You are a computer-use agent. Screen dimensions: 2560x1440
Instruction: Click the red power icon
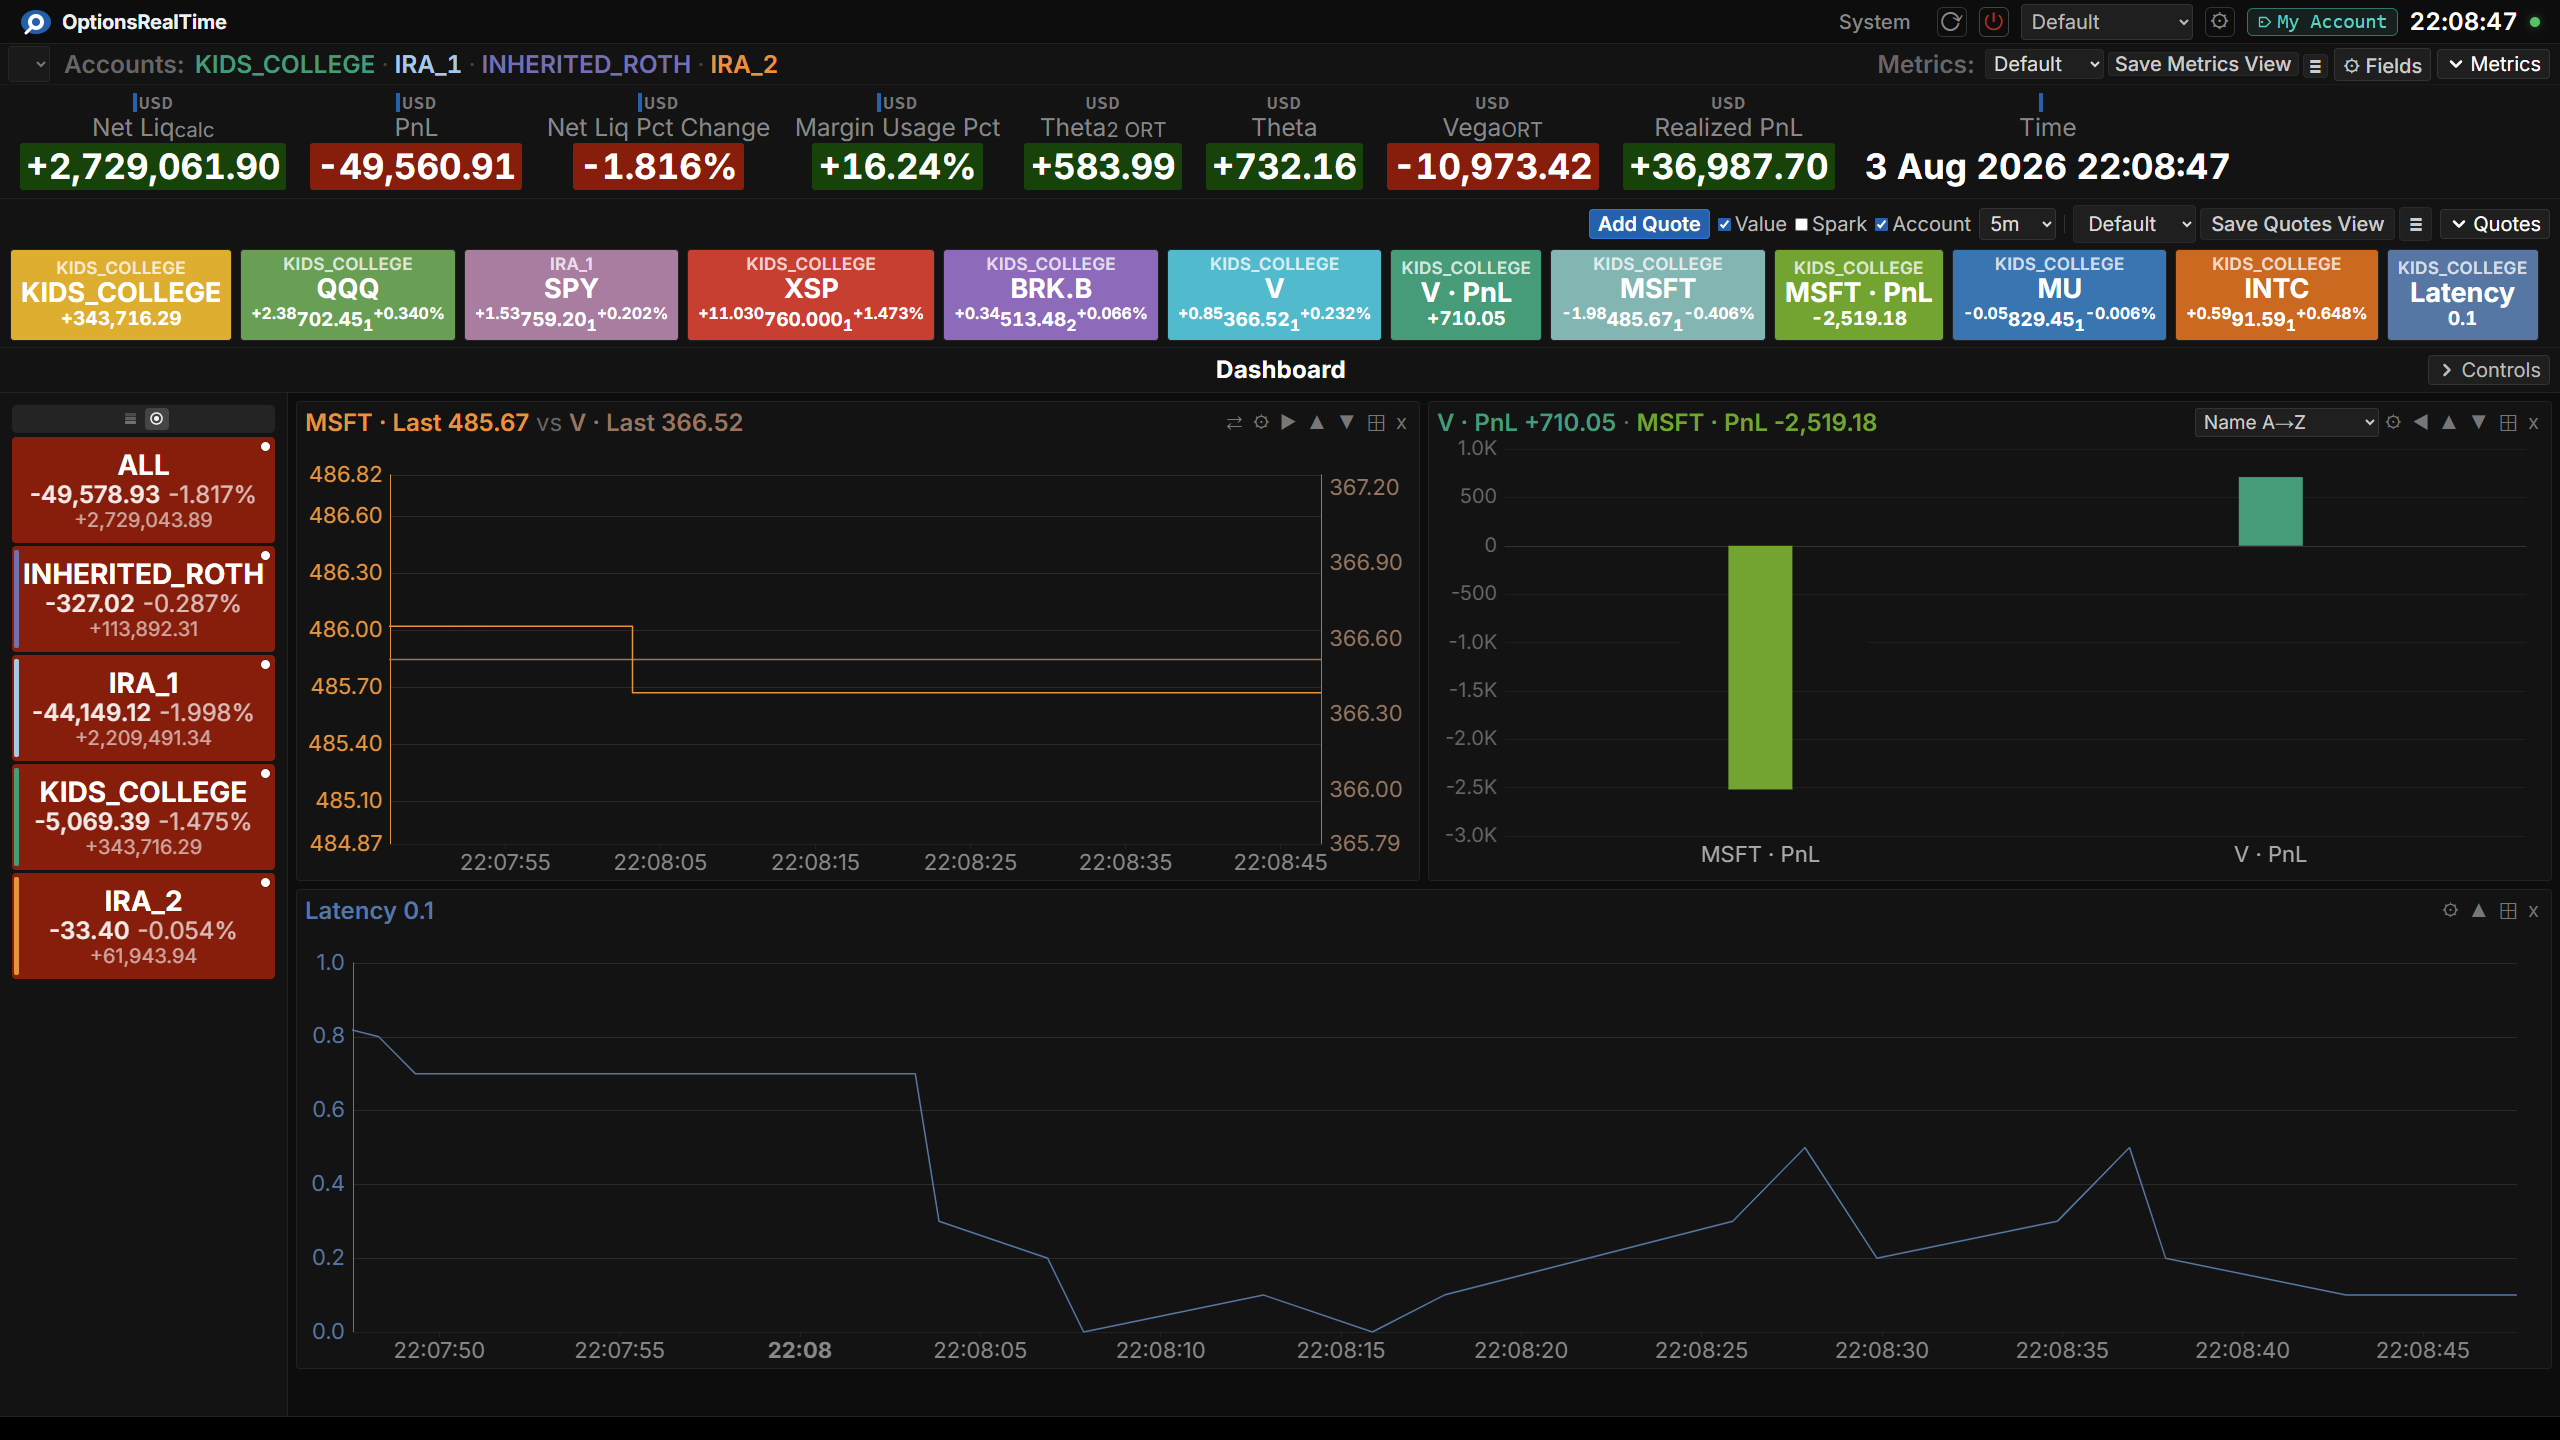pos(1993,22)
